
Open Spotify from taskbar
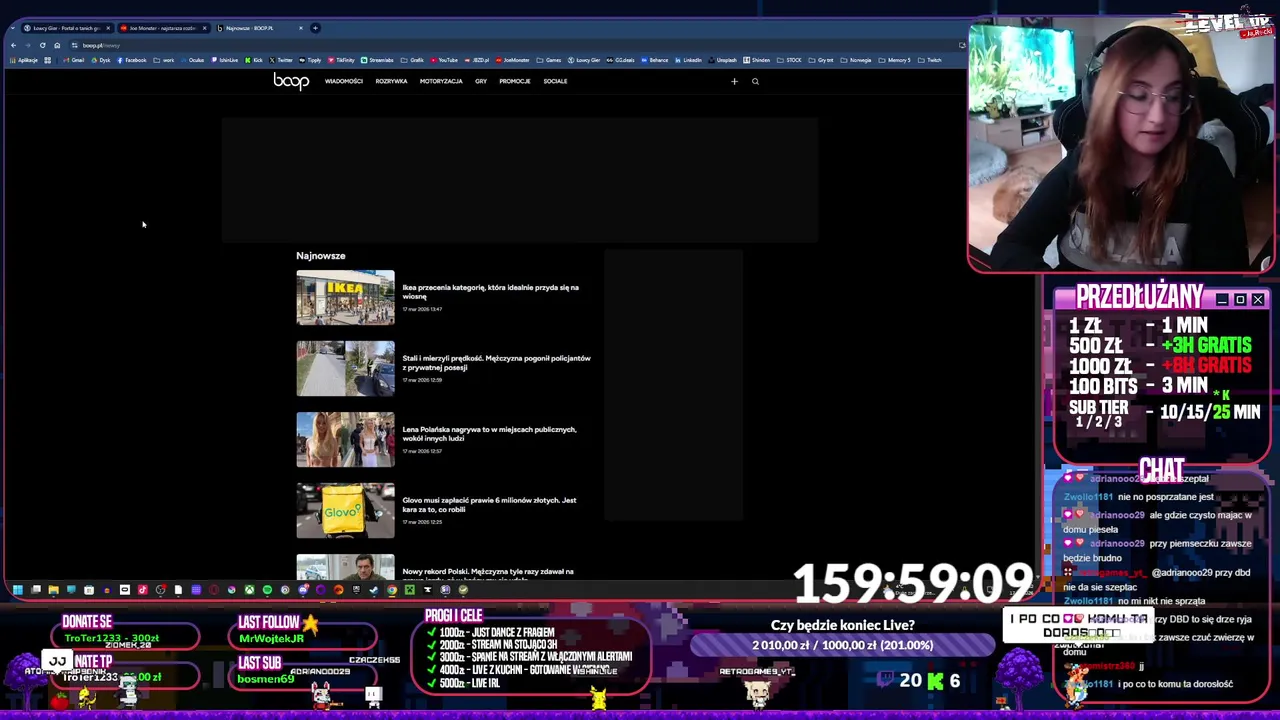click(267, 590)
